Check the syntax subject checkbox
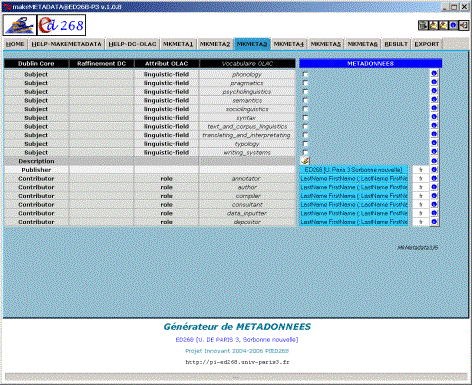472x385 pixels. (305, 118)
